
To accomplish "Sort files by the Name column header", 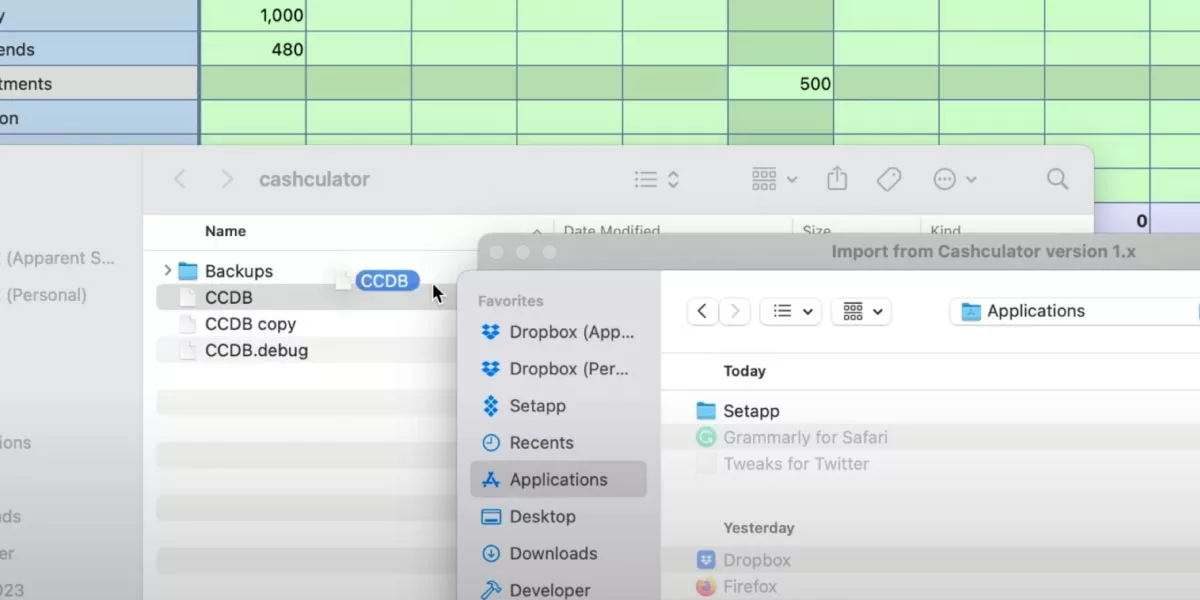I will (225, 231).
